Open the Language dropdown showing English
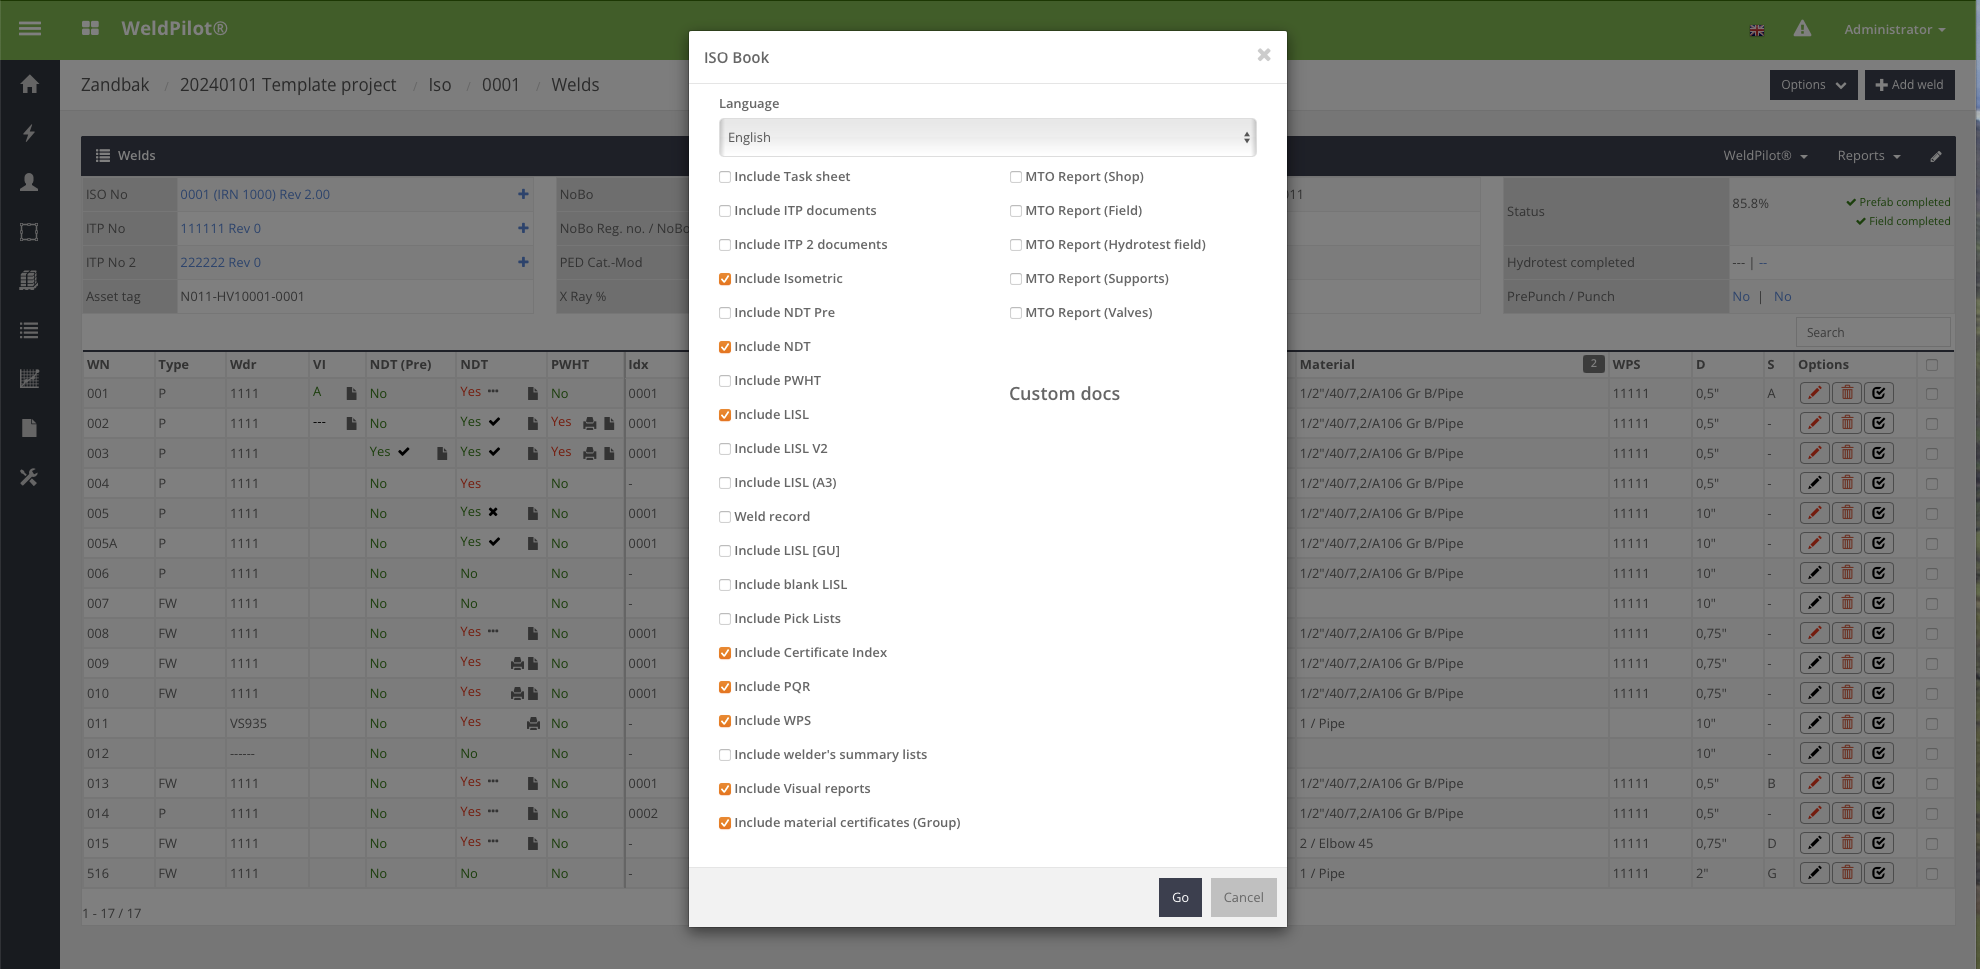 click(987, 138)
